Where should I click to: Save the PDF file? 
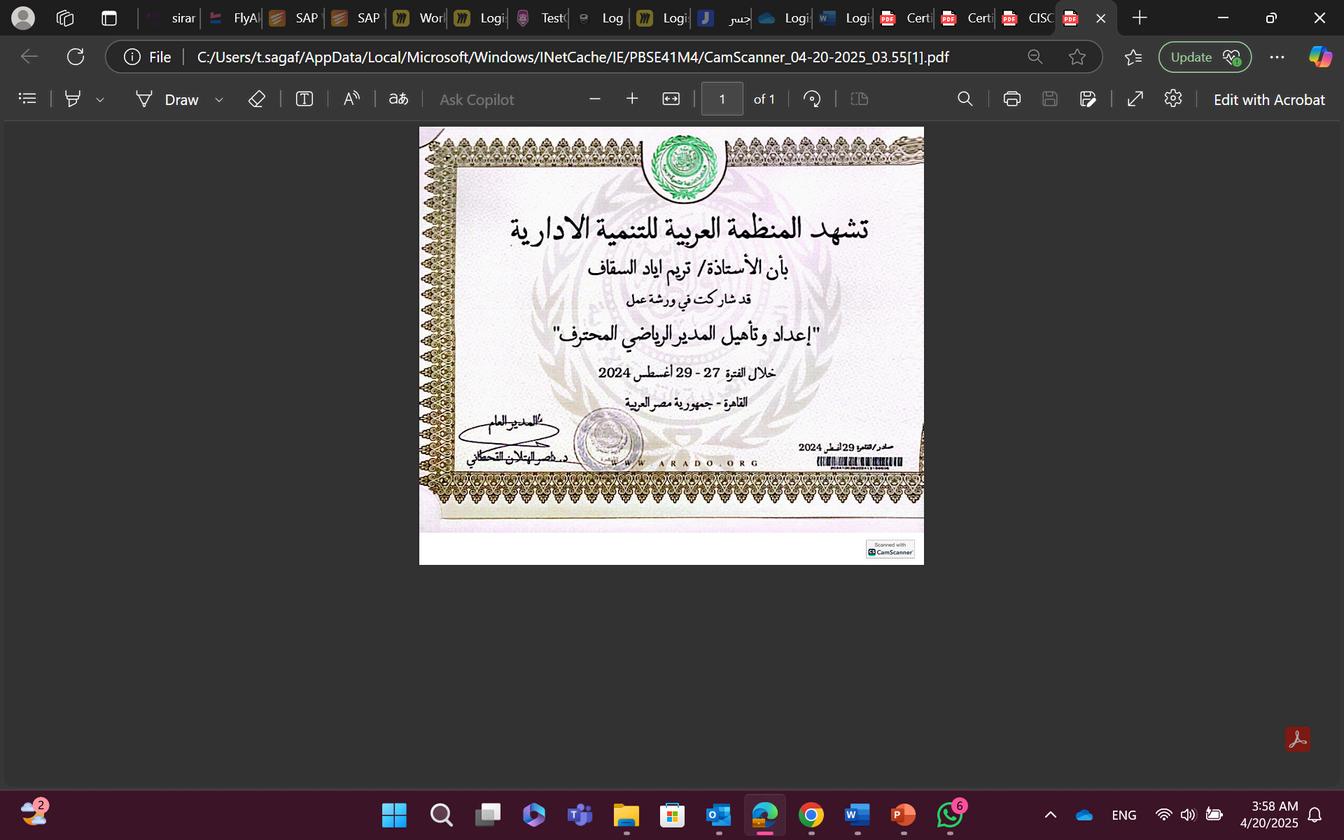(x=1050, y=99)
